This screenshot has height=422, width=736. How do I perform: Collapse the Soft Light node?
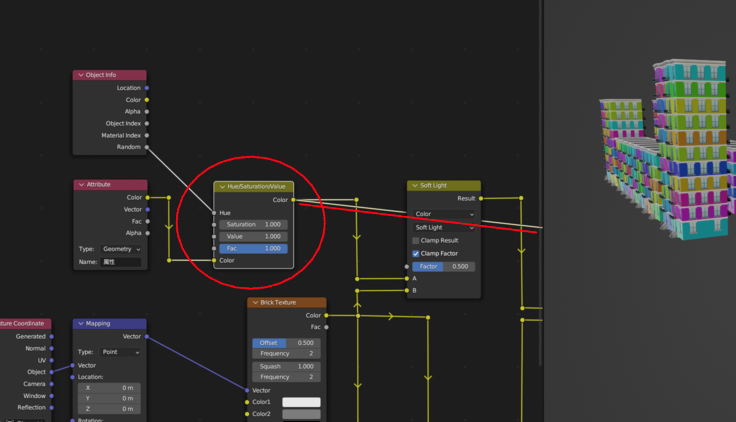(x=415, y=186)
